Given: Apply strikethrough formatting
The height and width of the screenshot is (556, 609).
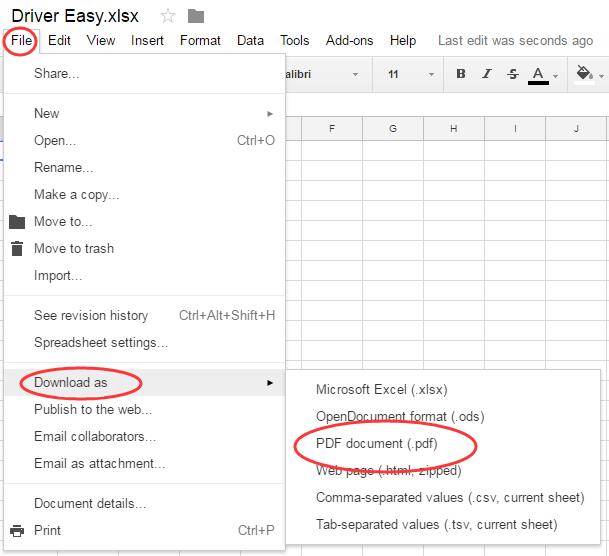Looking at the screenshot, I should pyautogui.click(x=512, y=74).
